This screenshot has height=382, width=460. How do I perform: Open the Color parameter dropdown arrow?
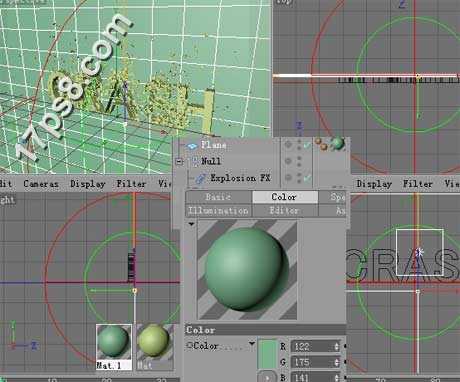pos(252,344)
